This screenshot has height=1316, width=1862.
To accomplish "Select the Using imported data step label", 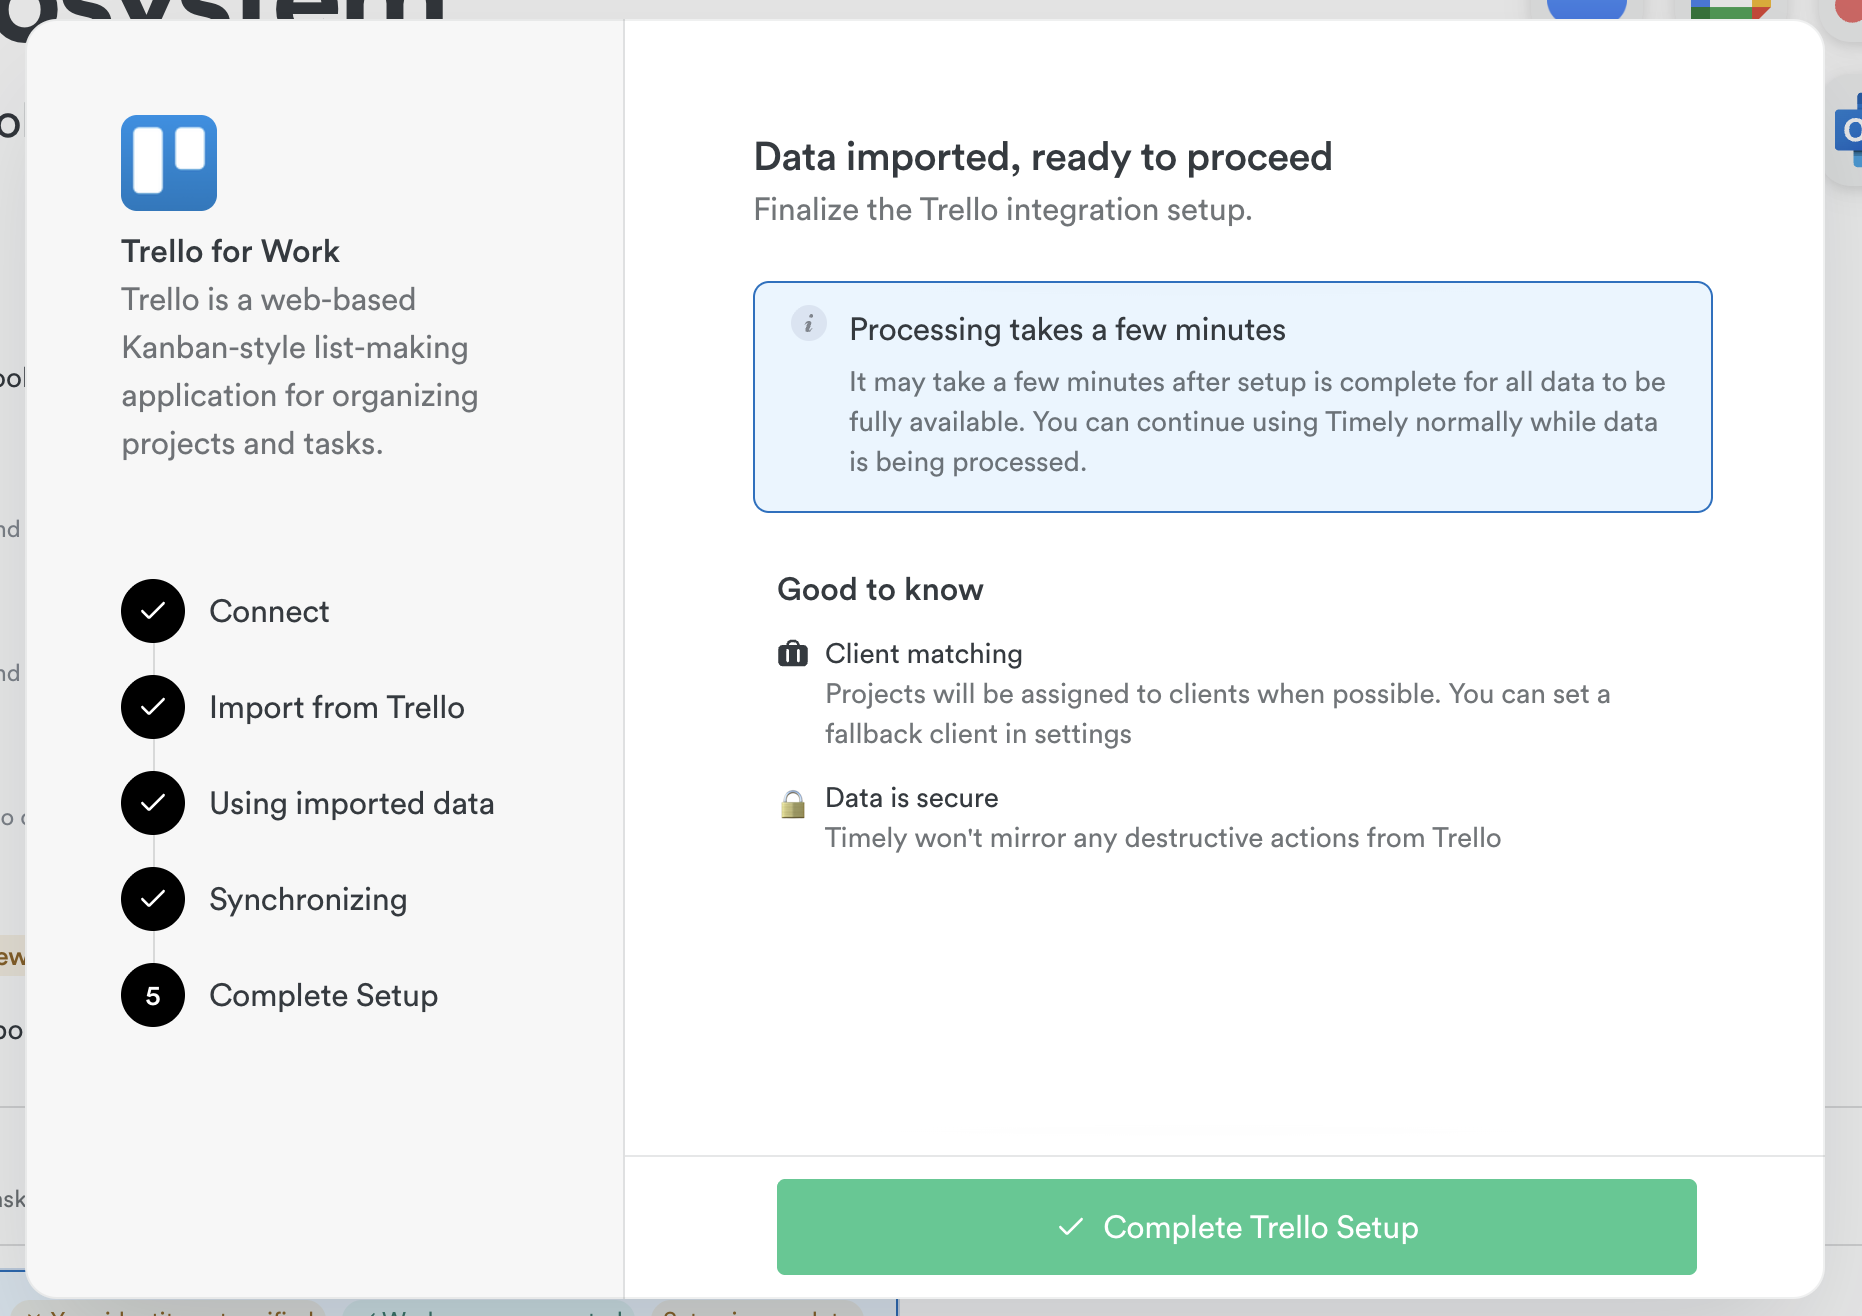I will tap(351, 803).
